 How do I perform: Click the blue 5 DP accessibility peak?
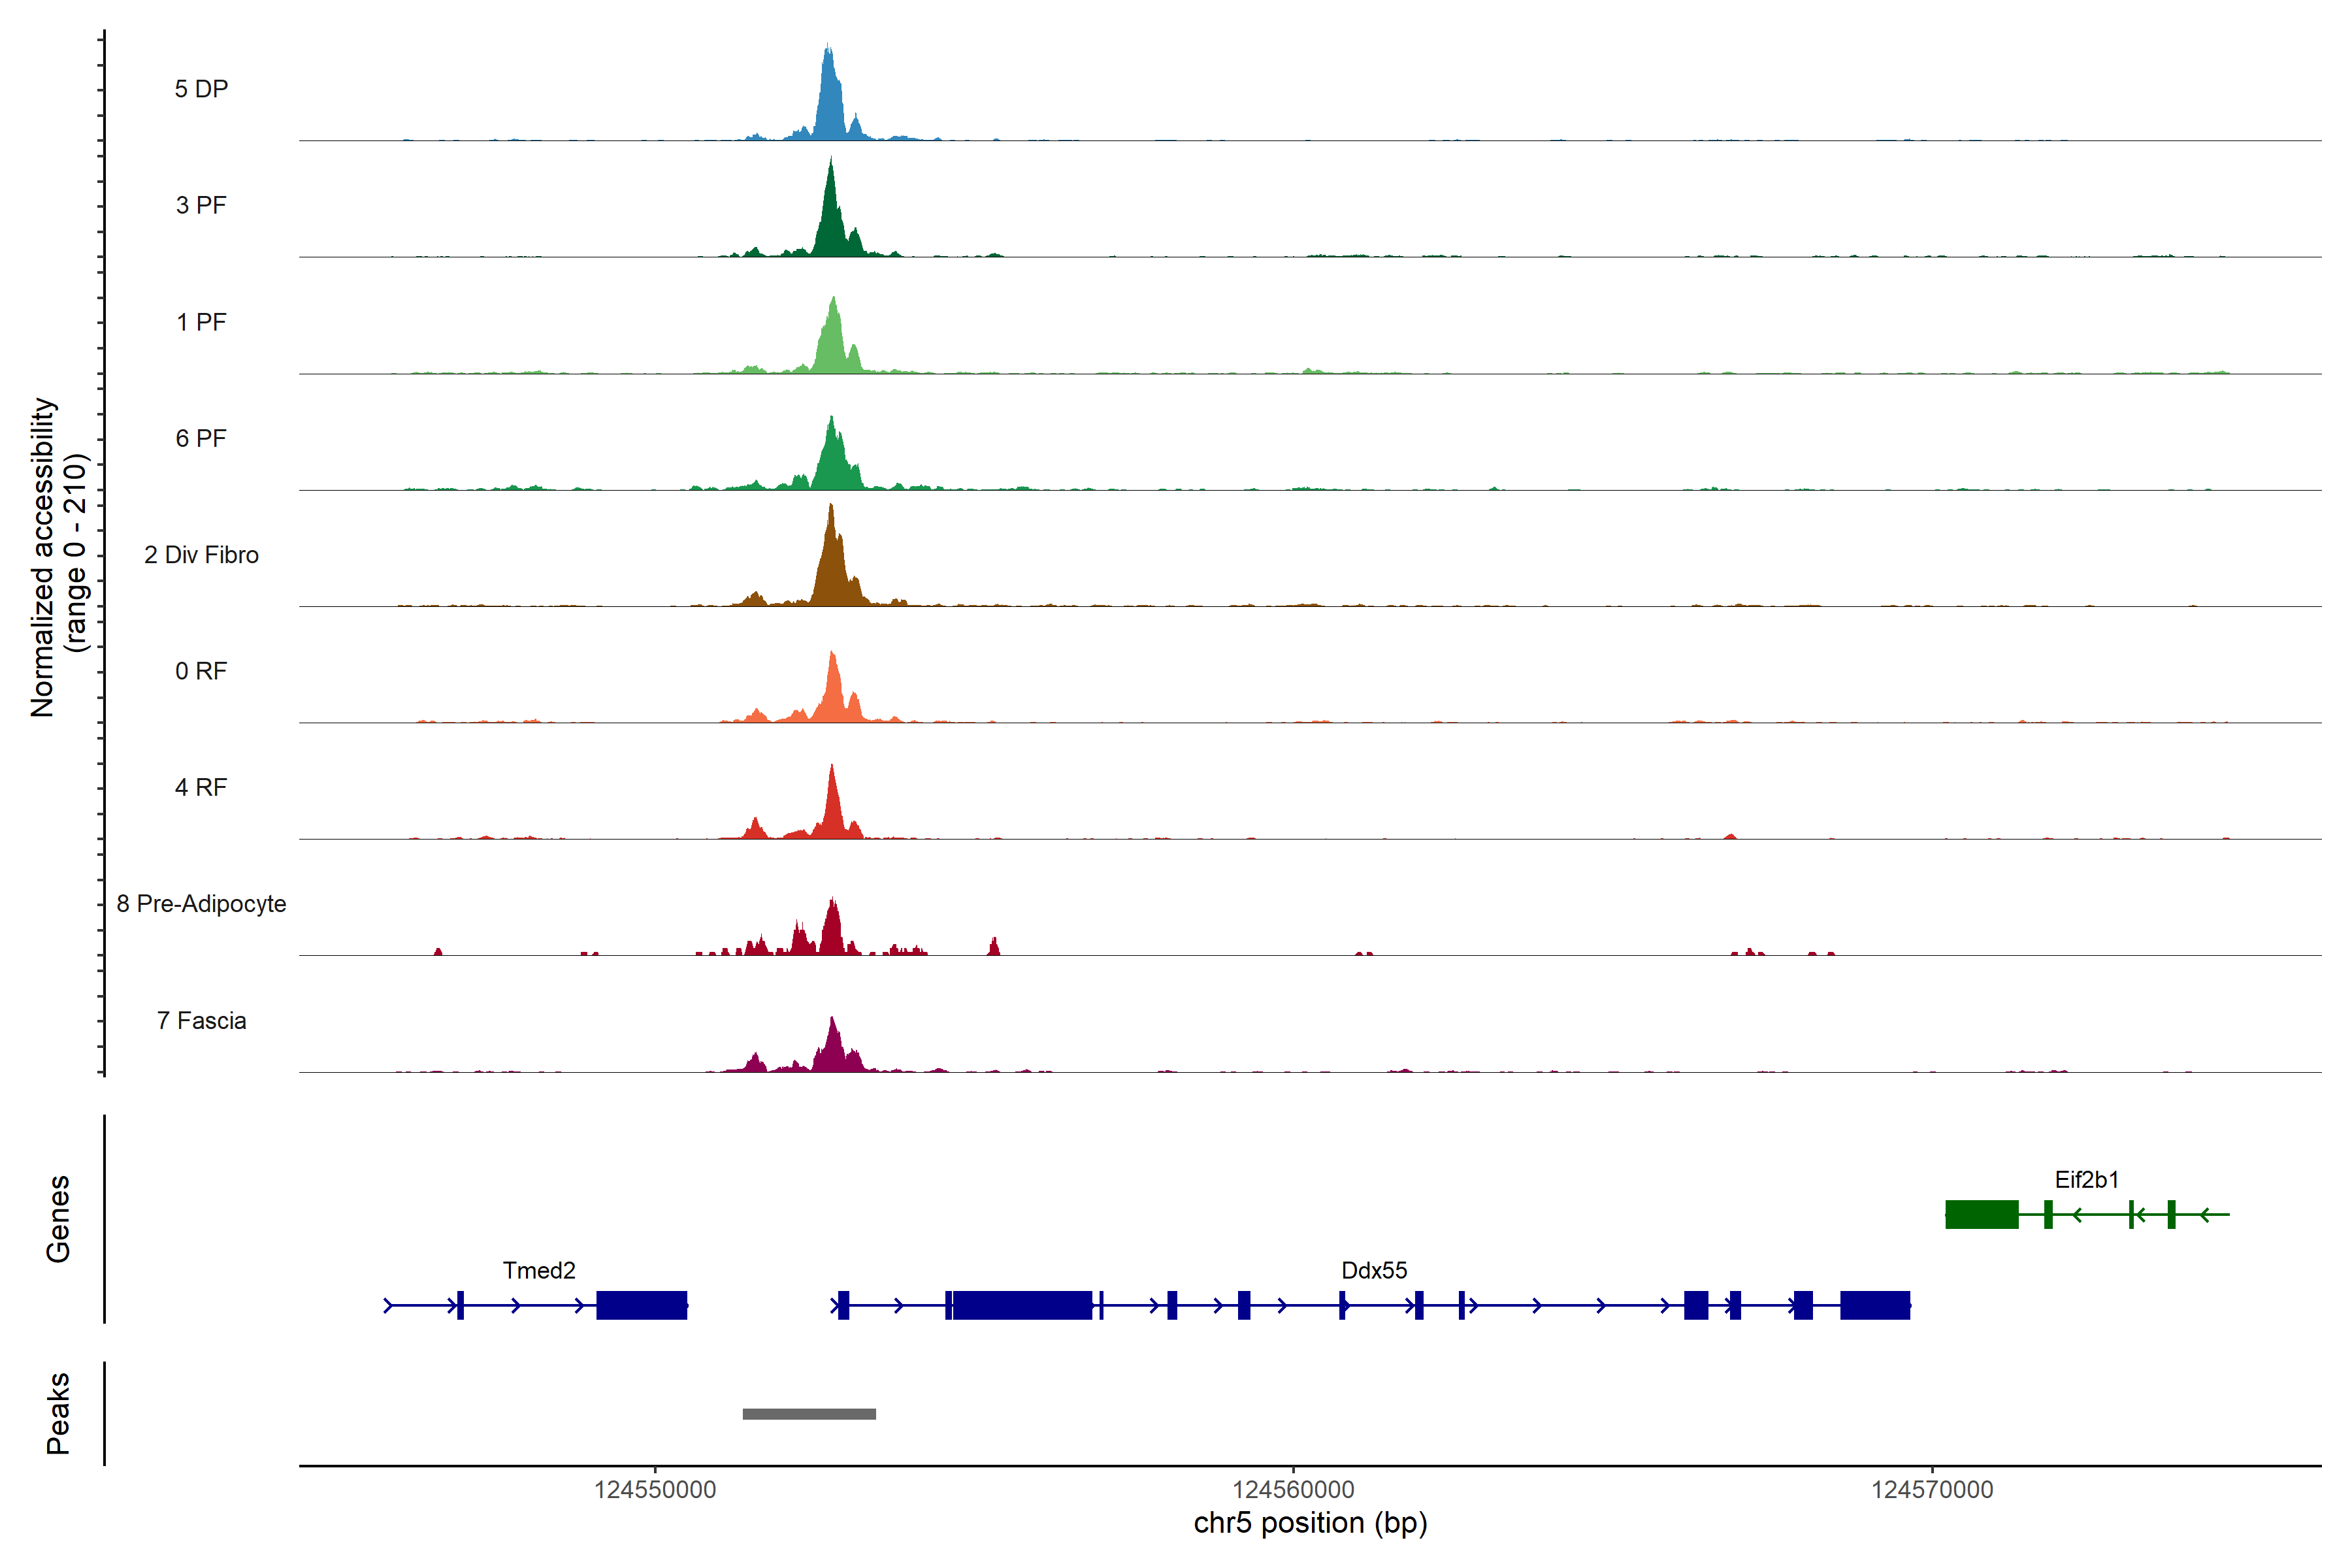(829, 105)
